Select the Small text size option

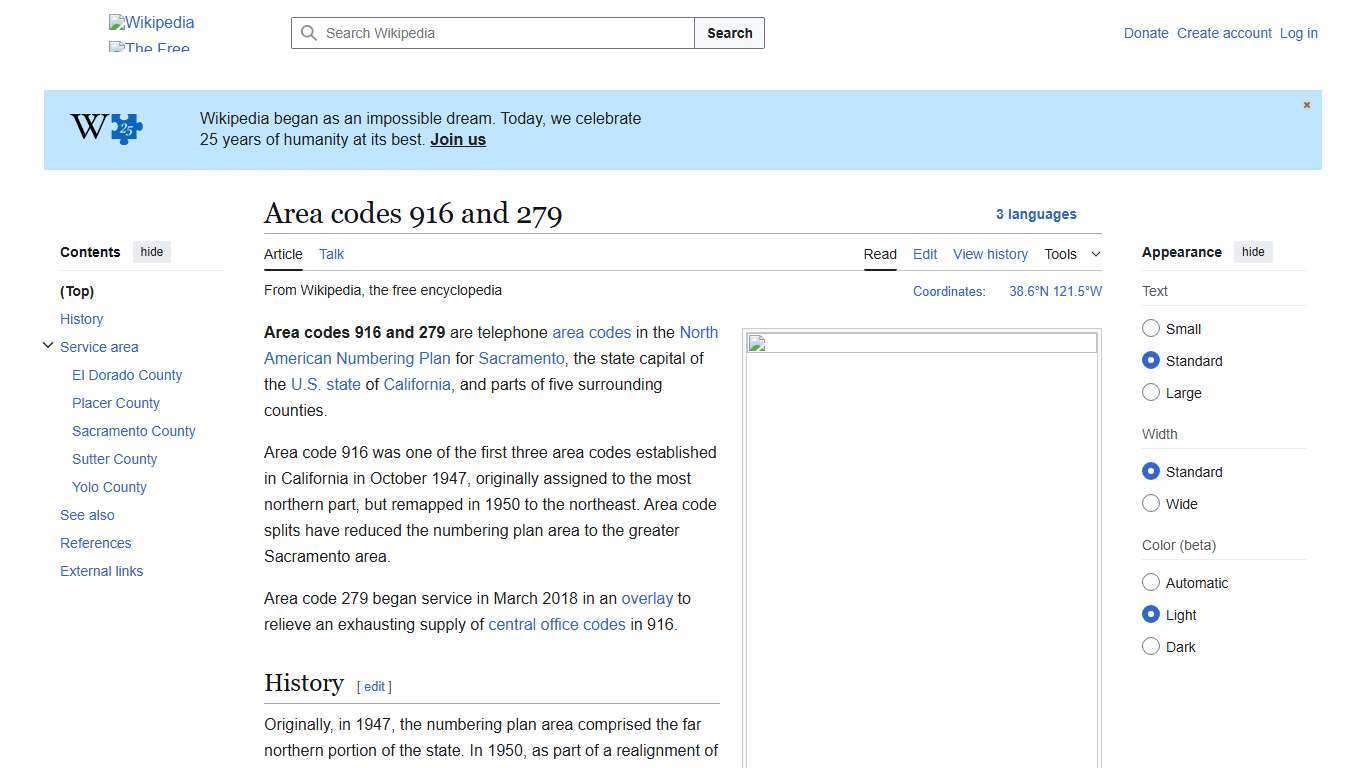(x=1151, y=329)
